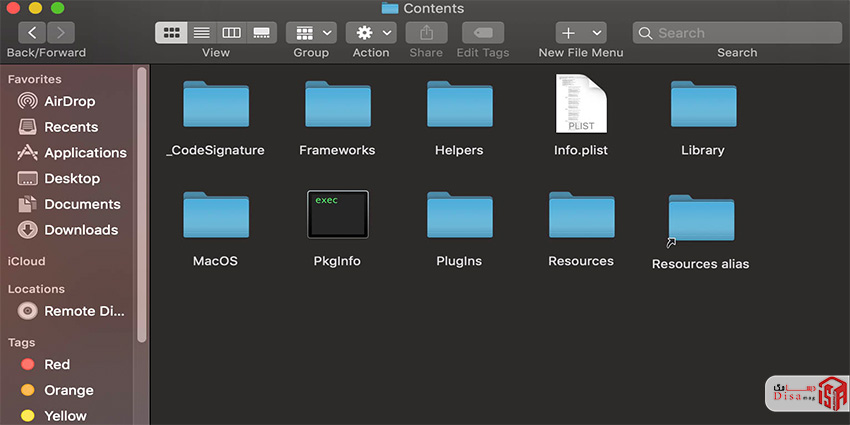Open AirDrop in the sidebar

tap(69, 101)
